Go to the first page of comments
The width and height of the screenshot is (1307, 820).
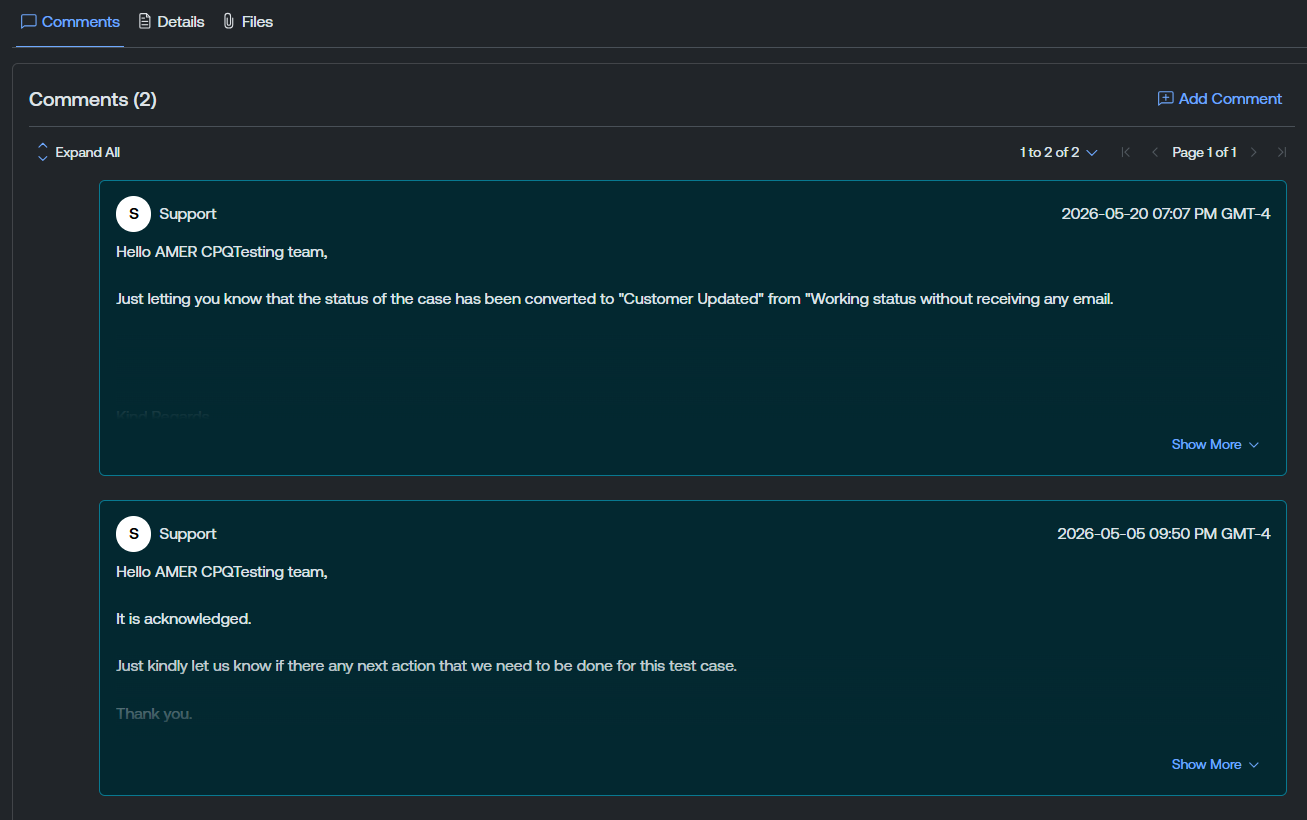pos(1125,152)
